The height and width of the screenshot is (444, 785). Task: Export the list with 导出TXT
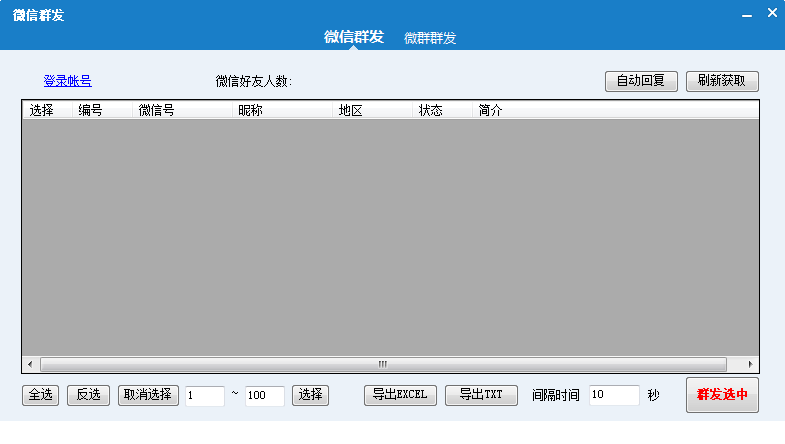(x=481, y=395)
